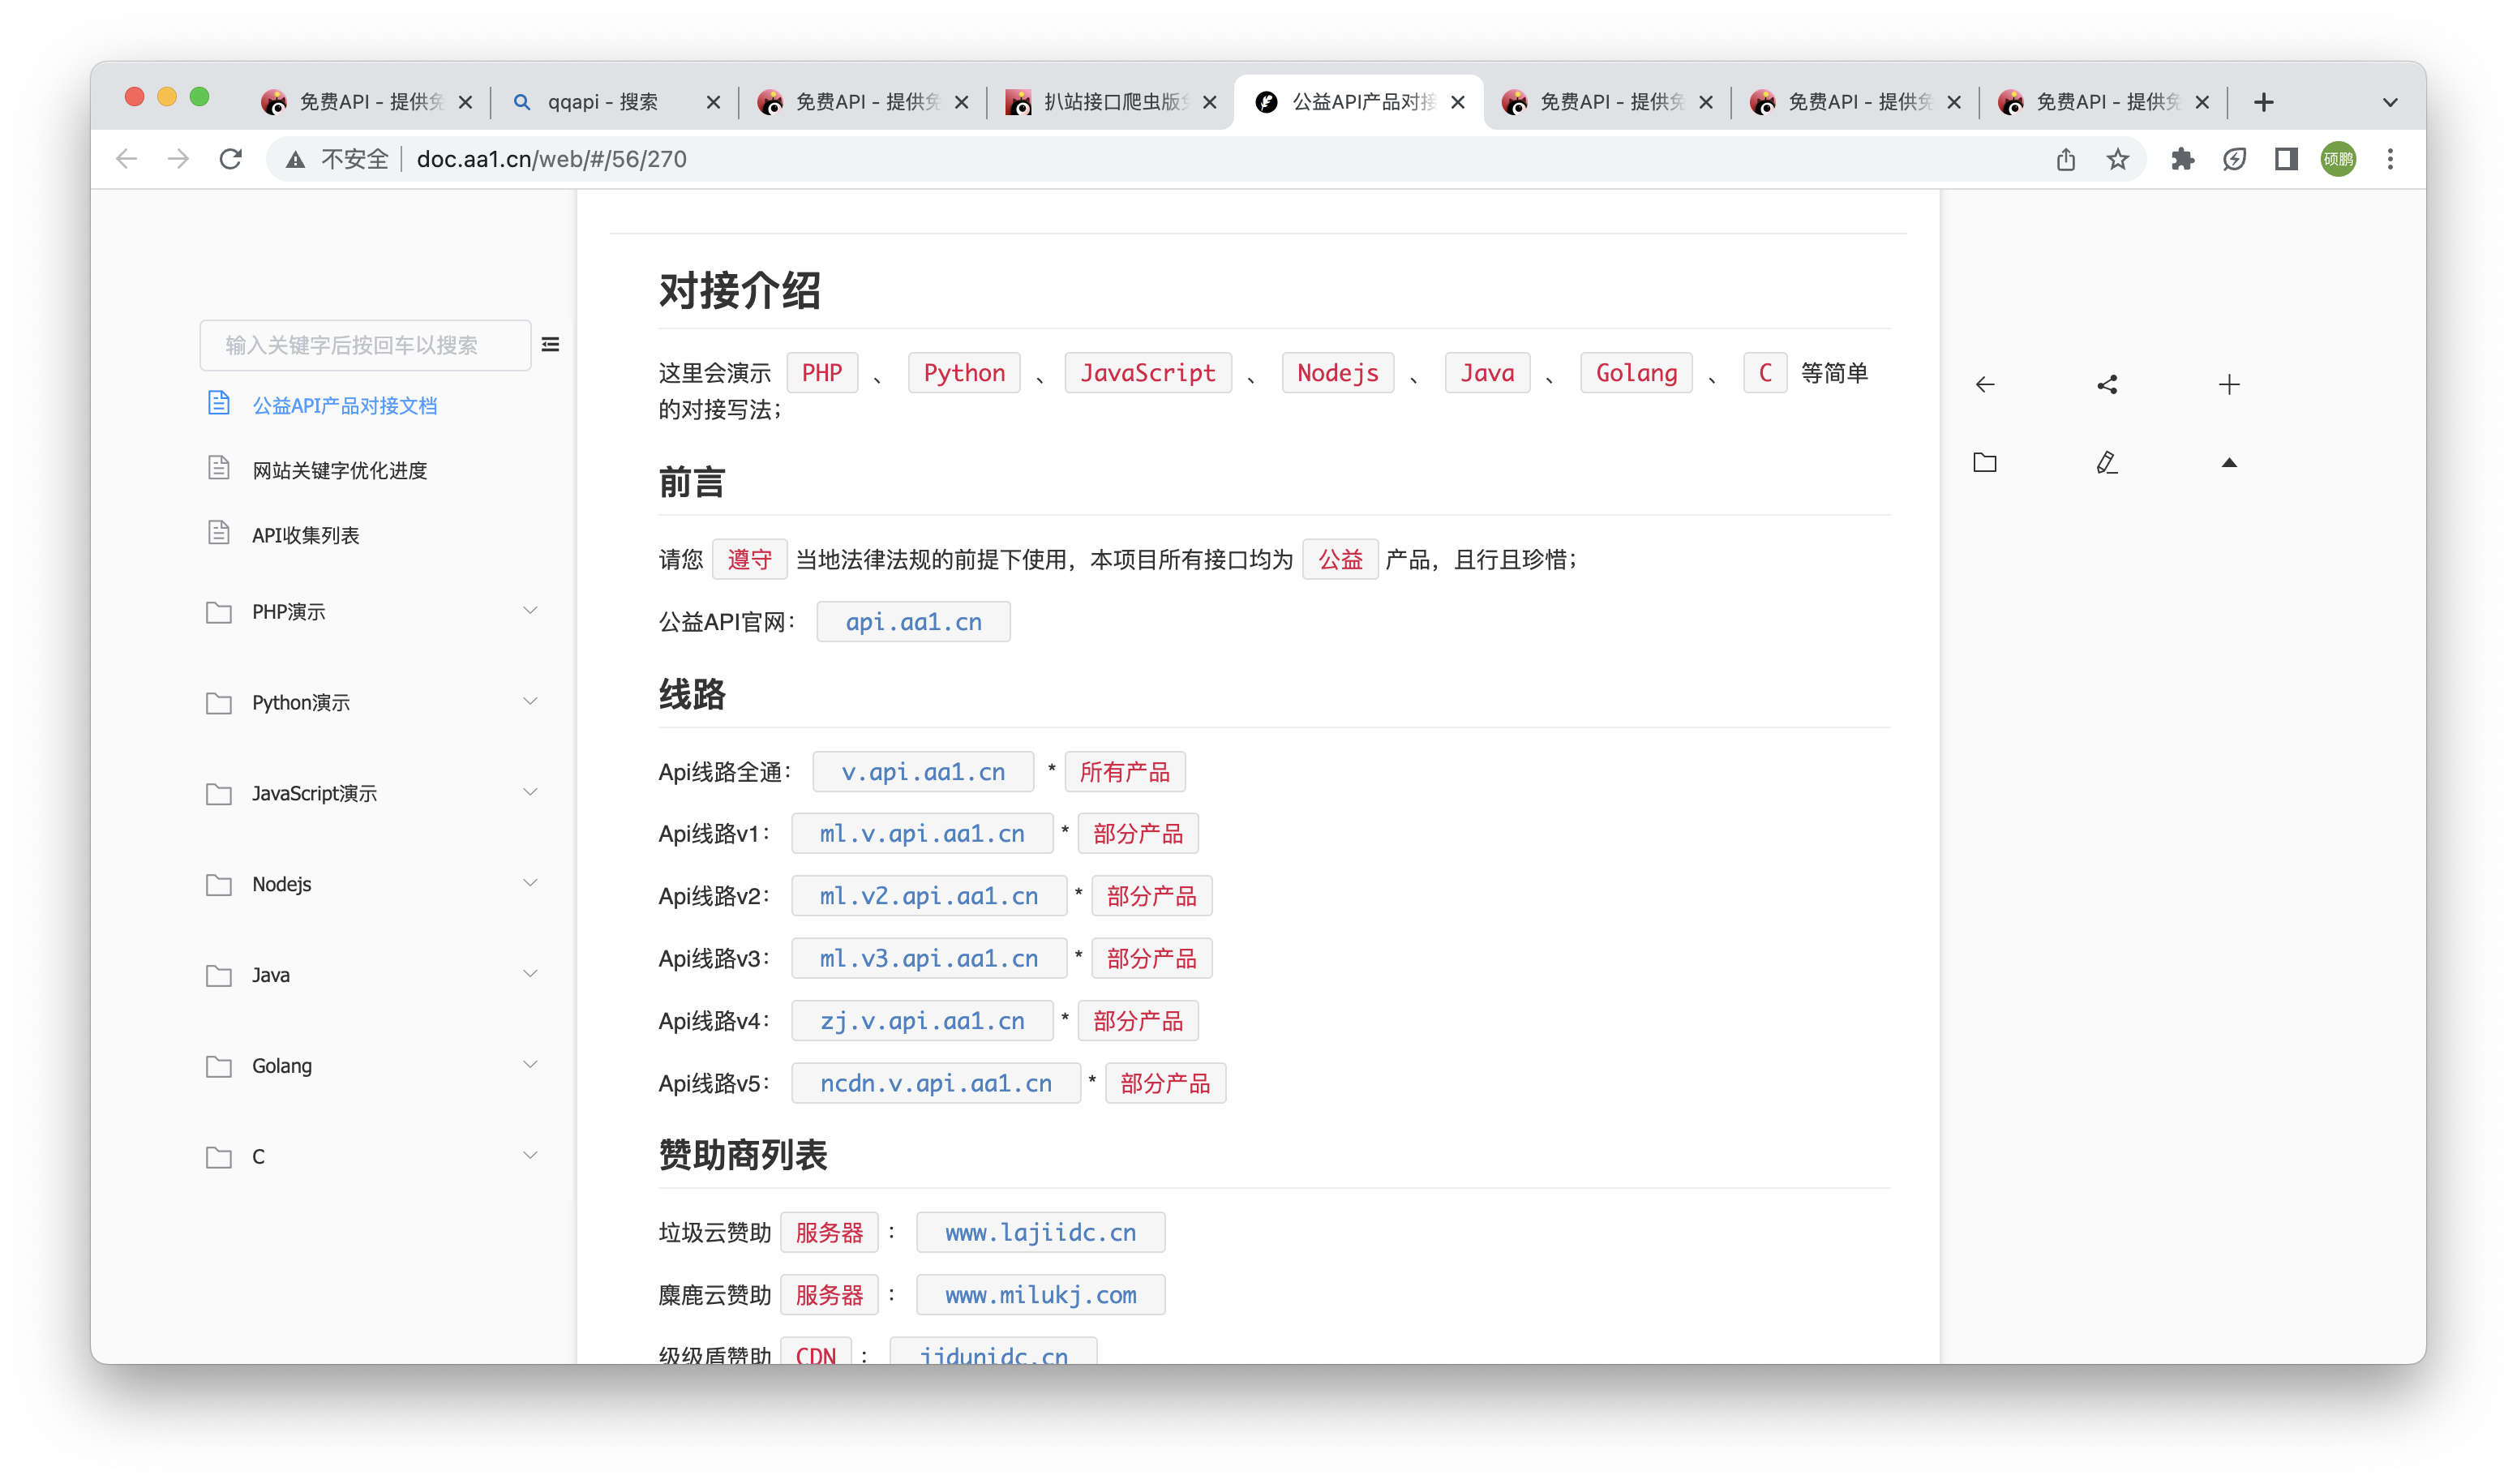Expand the C folder chevron
2517x1484 pixels.
[530, 1155]
